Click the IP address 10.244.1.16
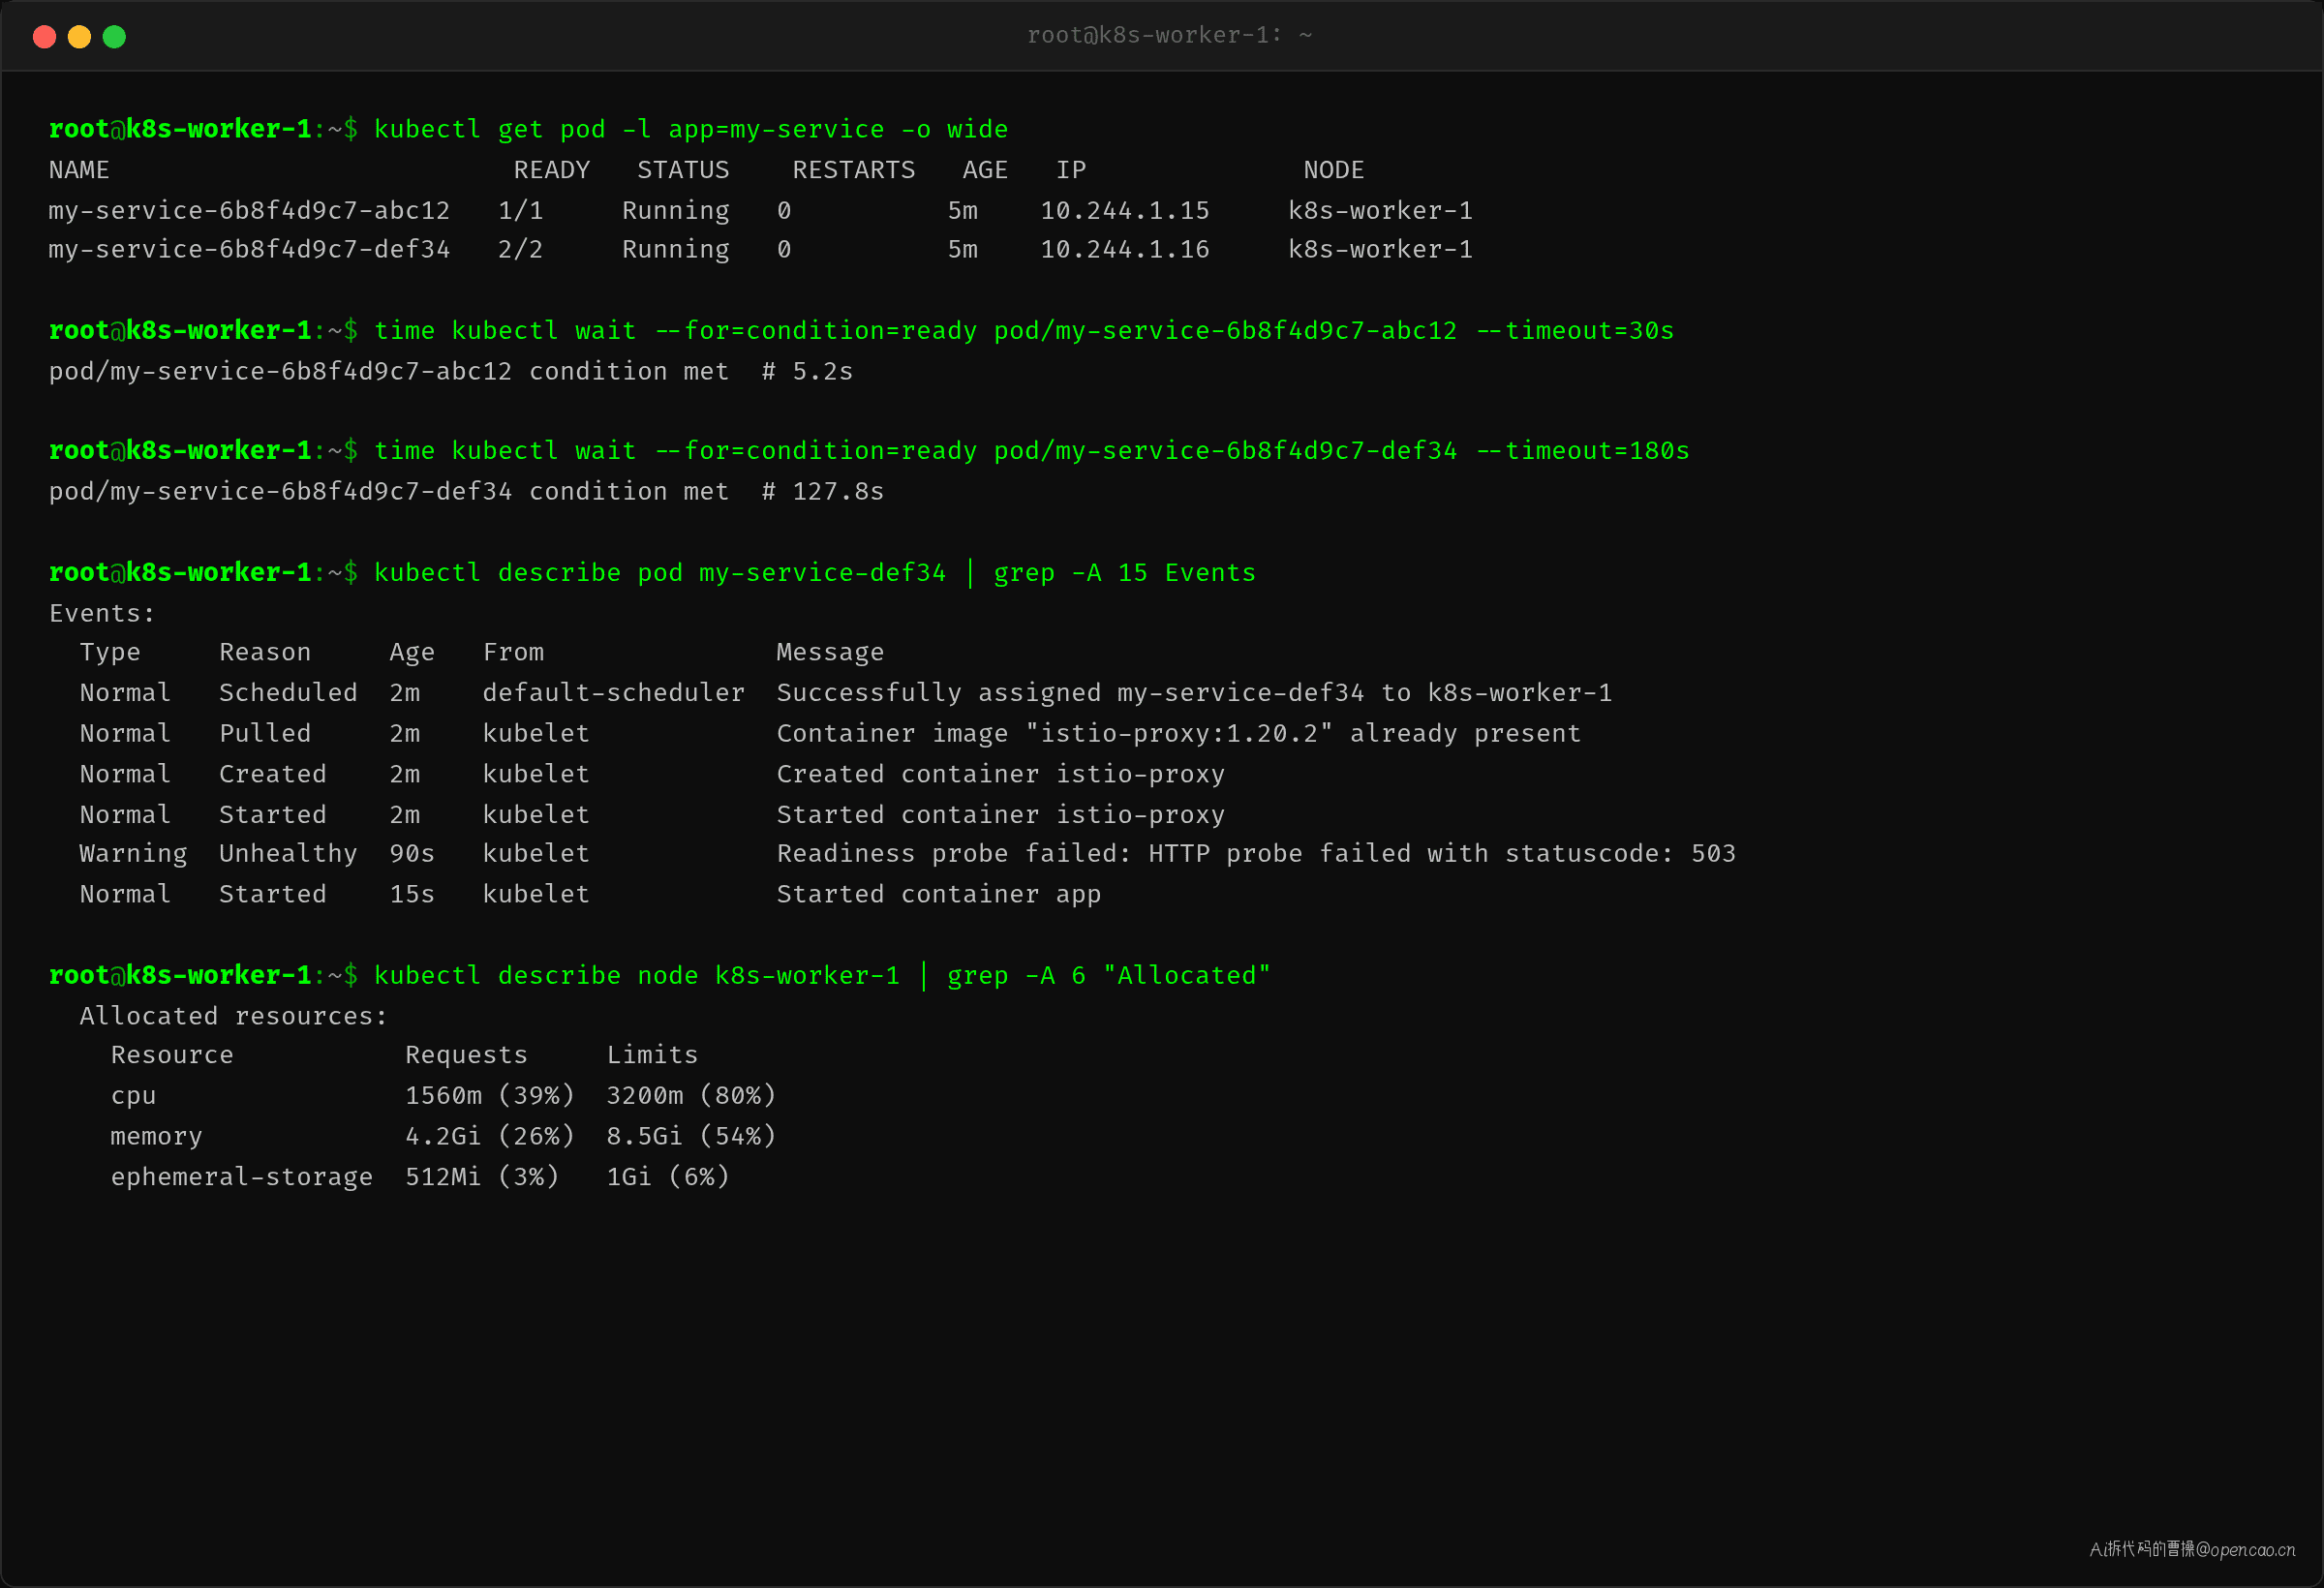The width and height of the screenshot is (2324, 1588). (1125, 250)
